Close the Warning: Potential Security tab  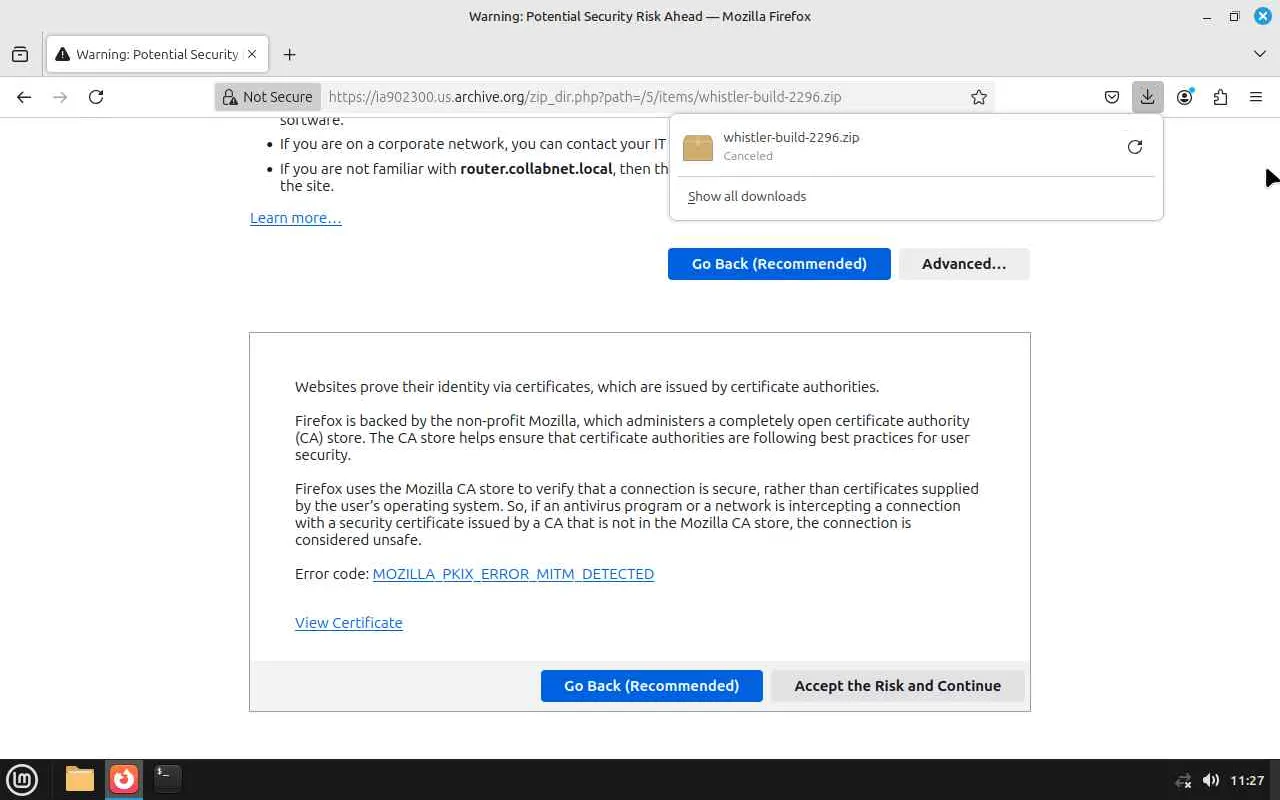pyautogui.click(x=252, y=54)
